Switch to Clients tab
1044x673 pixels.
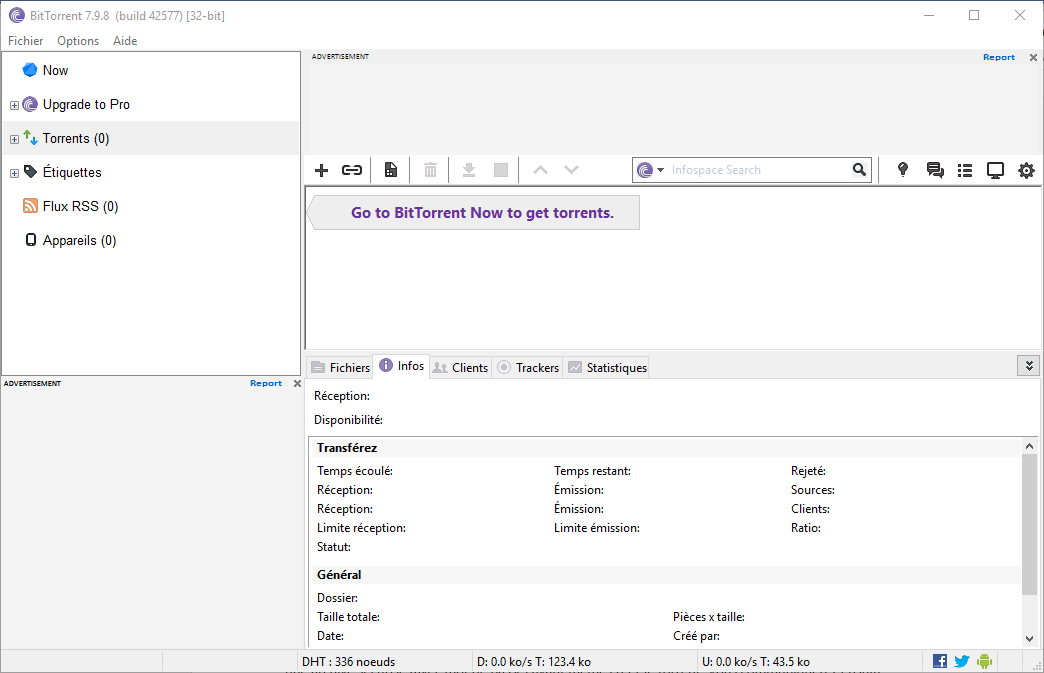click(x=461, y=367)
